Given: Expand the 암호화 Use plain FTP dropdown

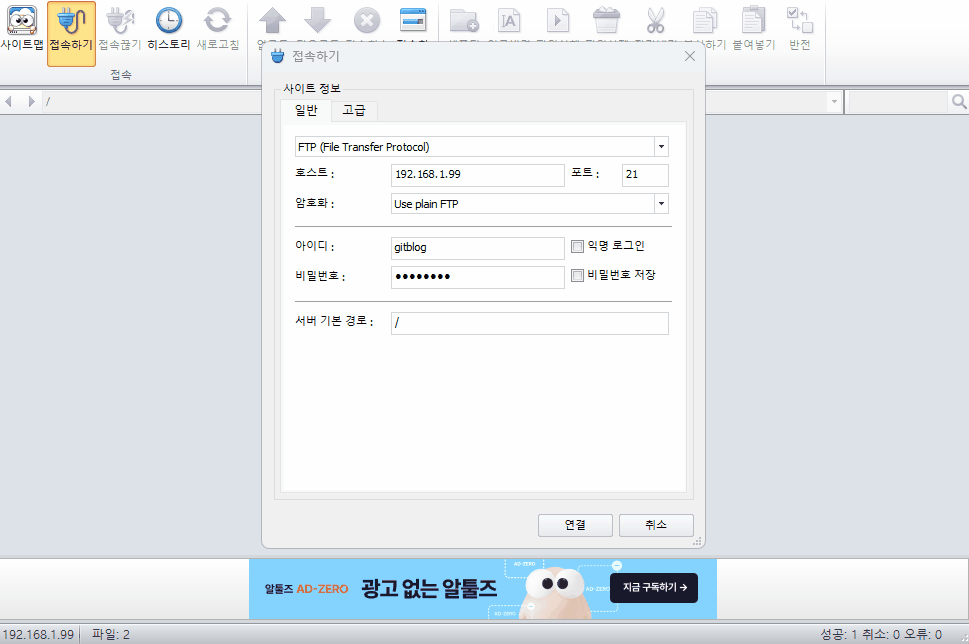Looking at the screenshot, I should (661, 204).
